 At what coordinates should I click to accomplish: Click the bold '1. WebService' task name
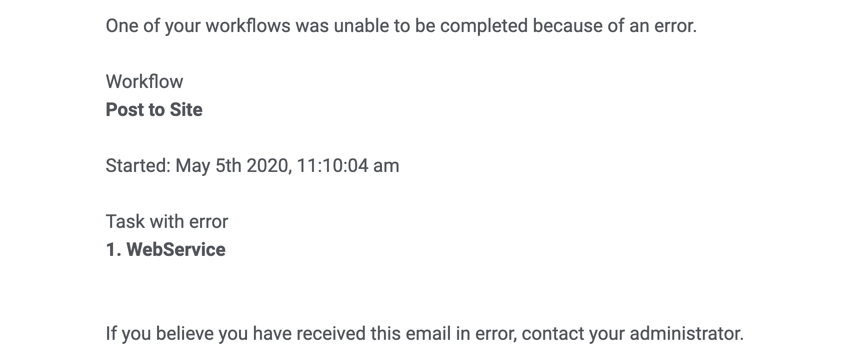[x=165, y=250]
